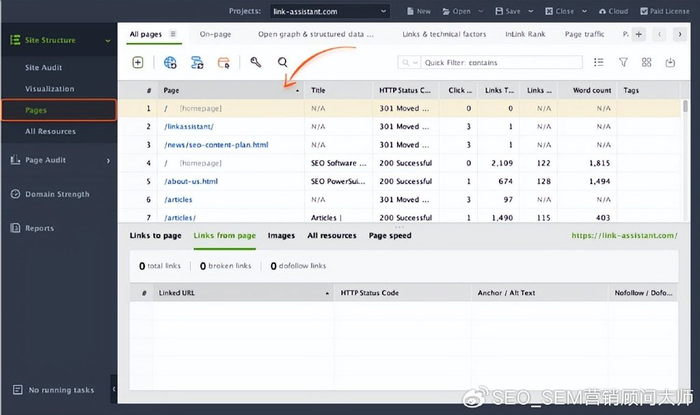The image size is (700, 415).
Task: Collapse the Site Structure section
Action: point(107,41)
